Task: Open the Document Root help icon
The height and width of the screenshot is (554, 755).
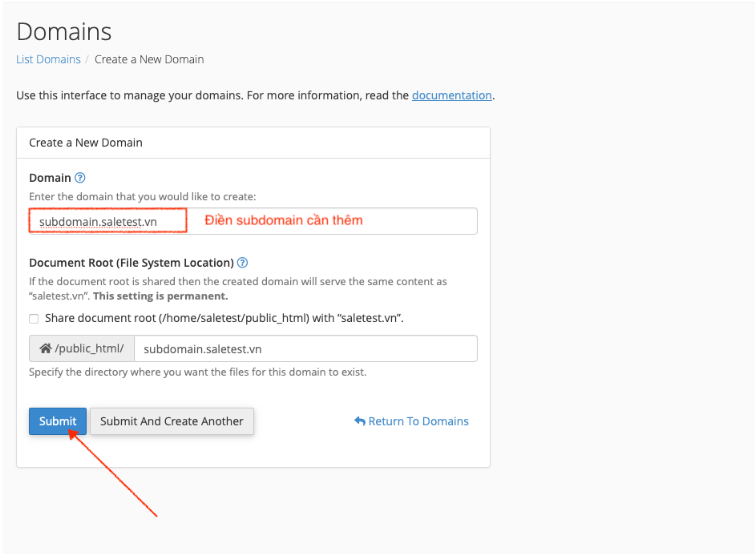Action: tap(243, 263)
